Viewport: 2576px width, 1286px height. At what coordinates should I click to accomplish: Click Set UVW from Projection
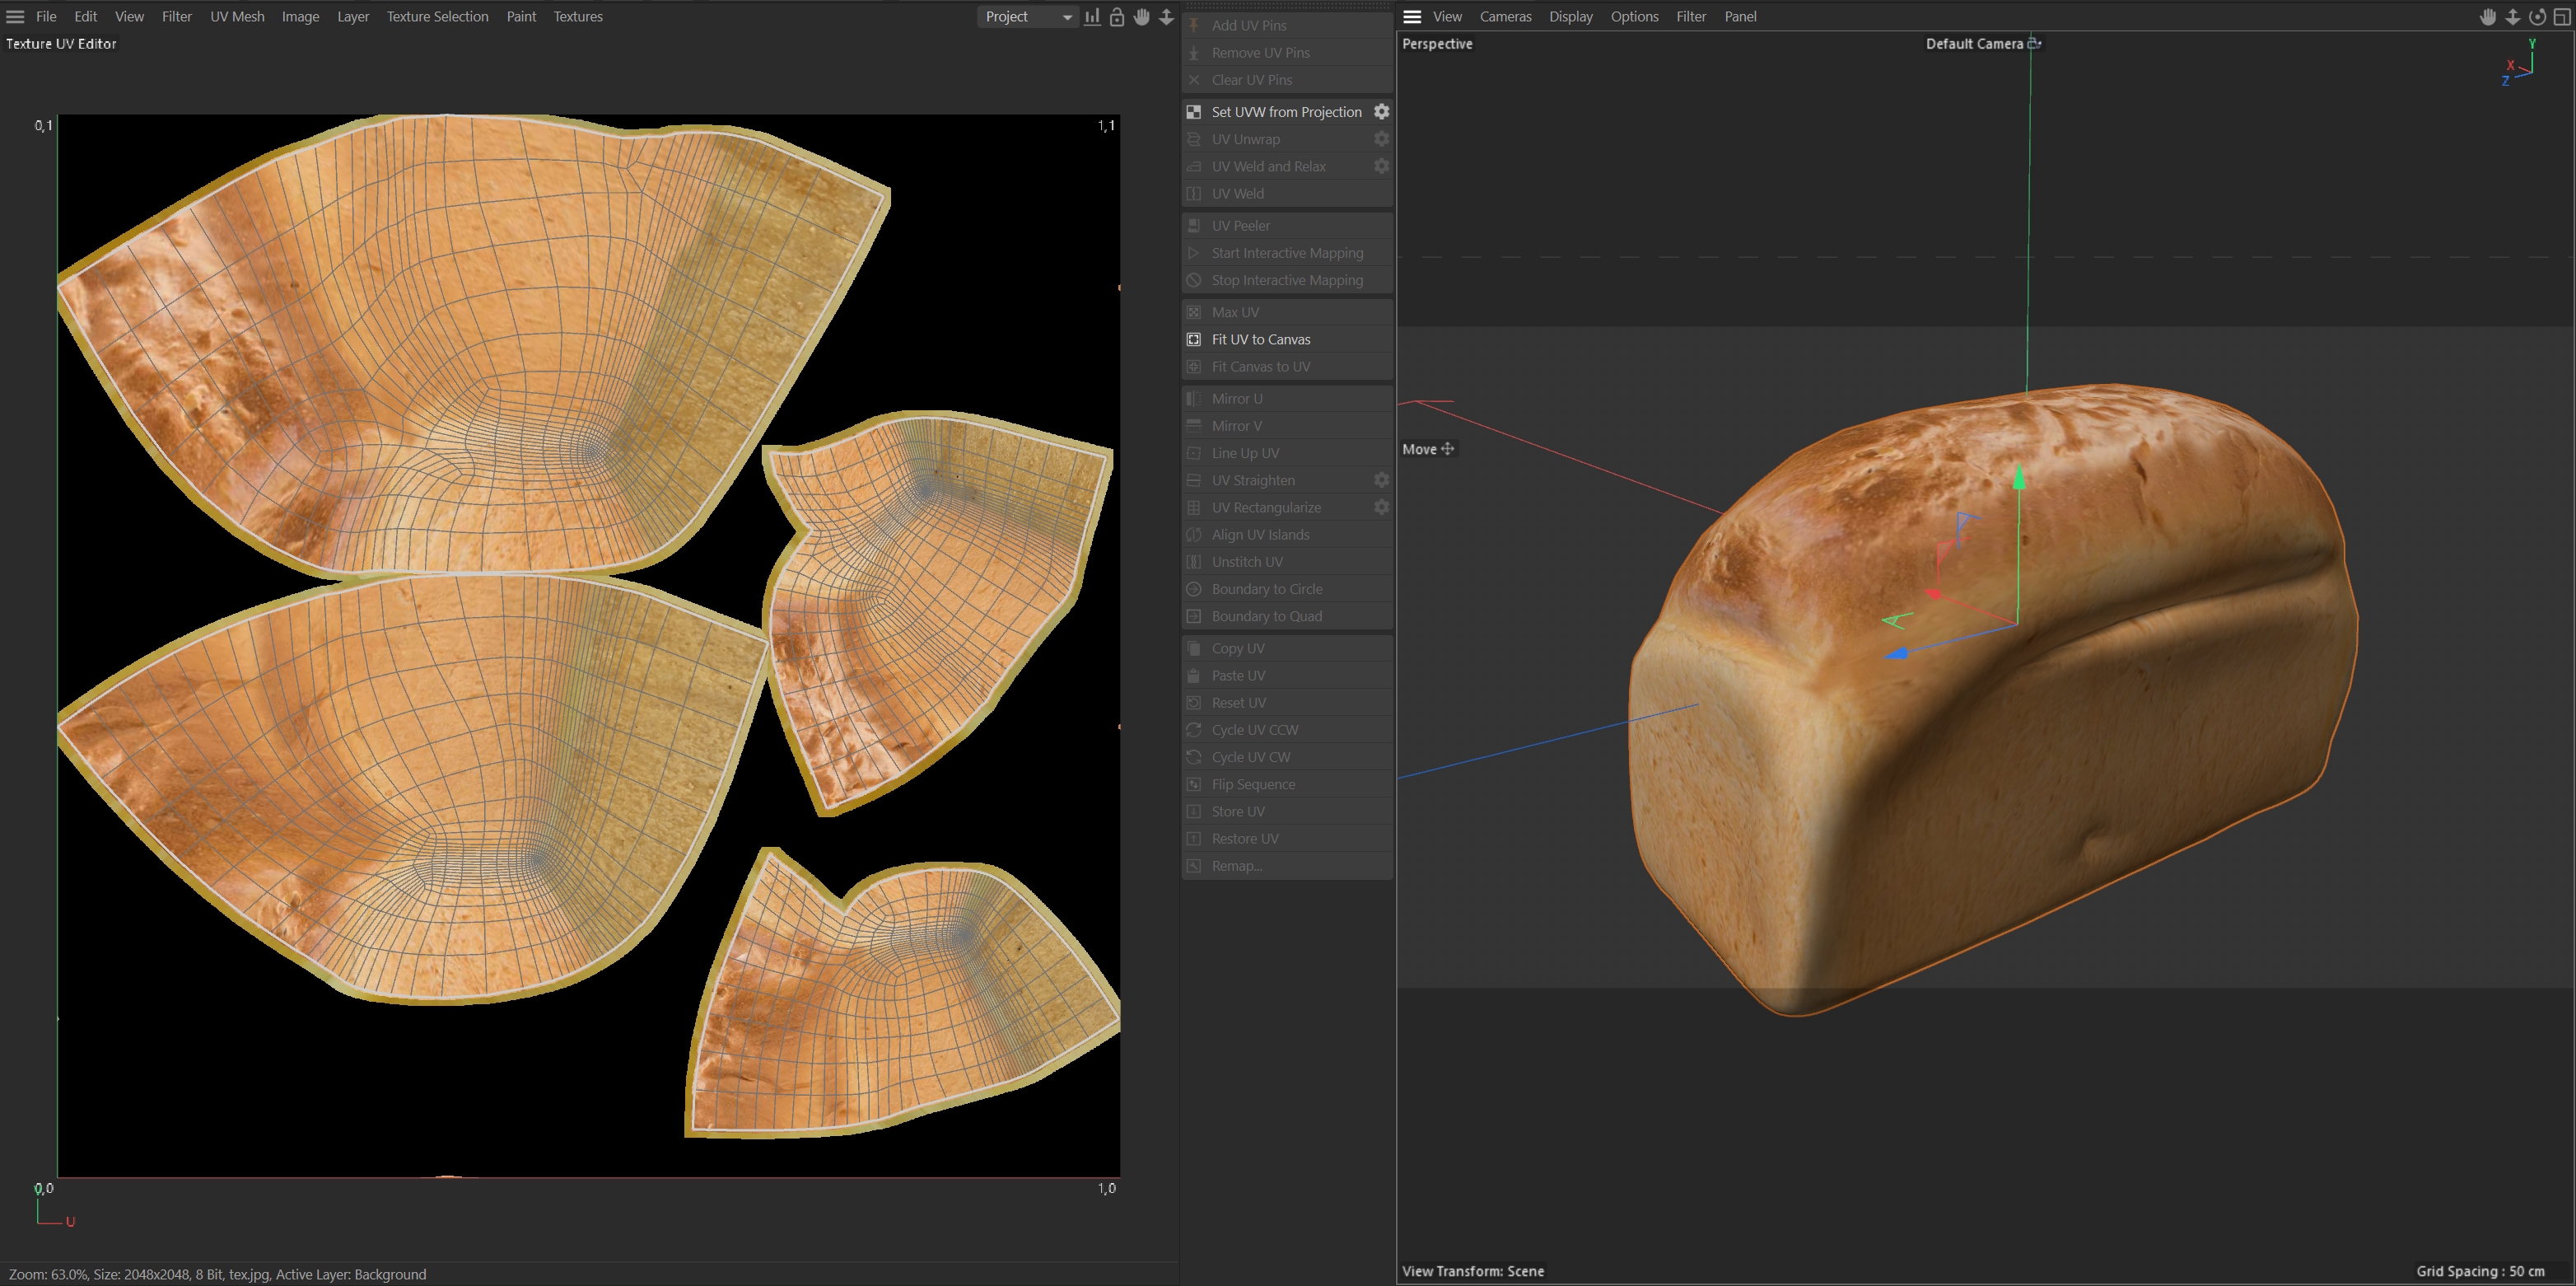1286,112
